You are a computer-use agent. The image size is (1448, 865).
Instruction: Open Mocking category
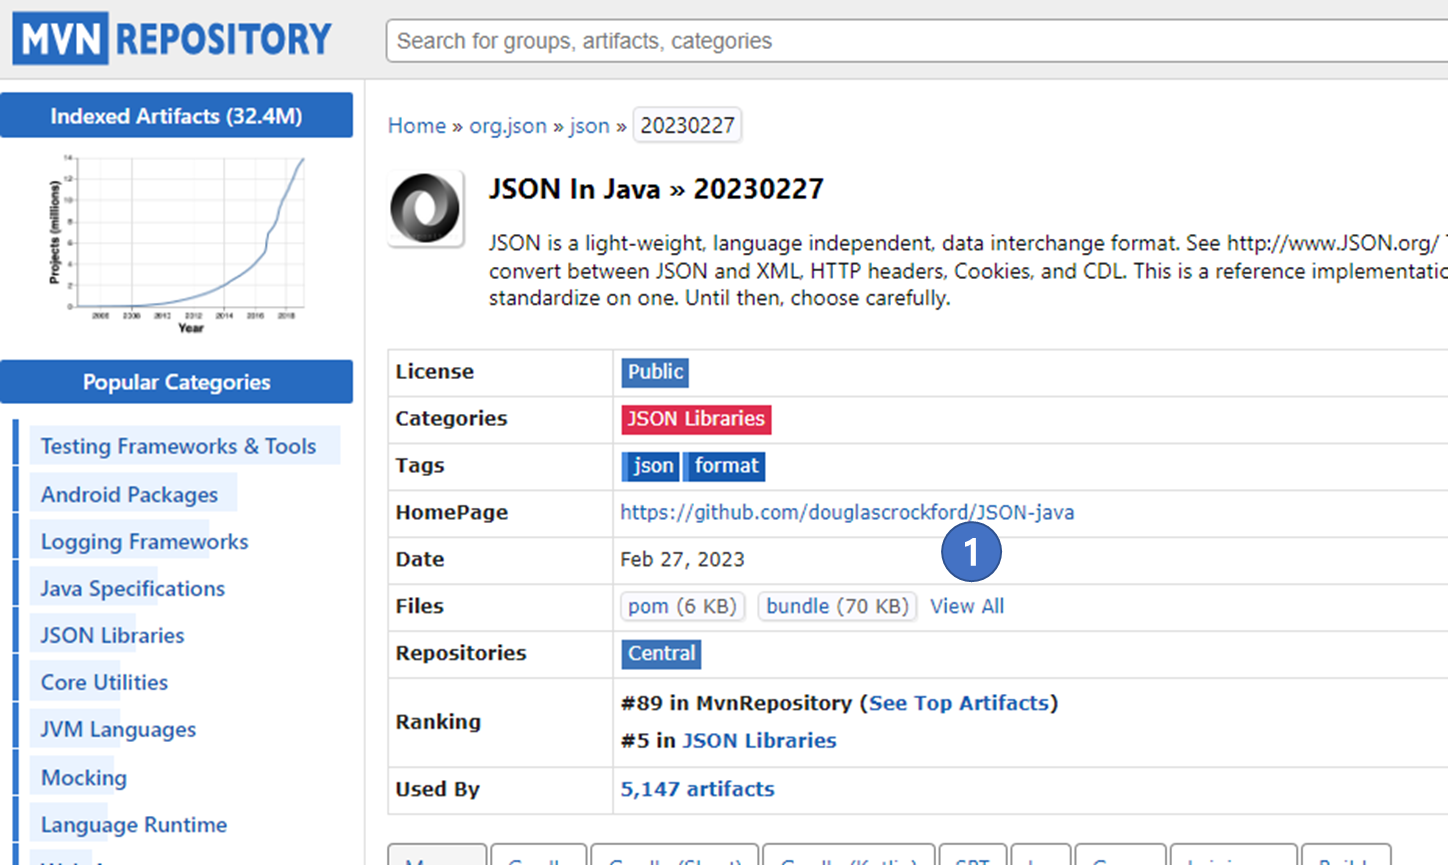click(x=84, y=777)
